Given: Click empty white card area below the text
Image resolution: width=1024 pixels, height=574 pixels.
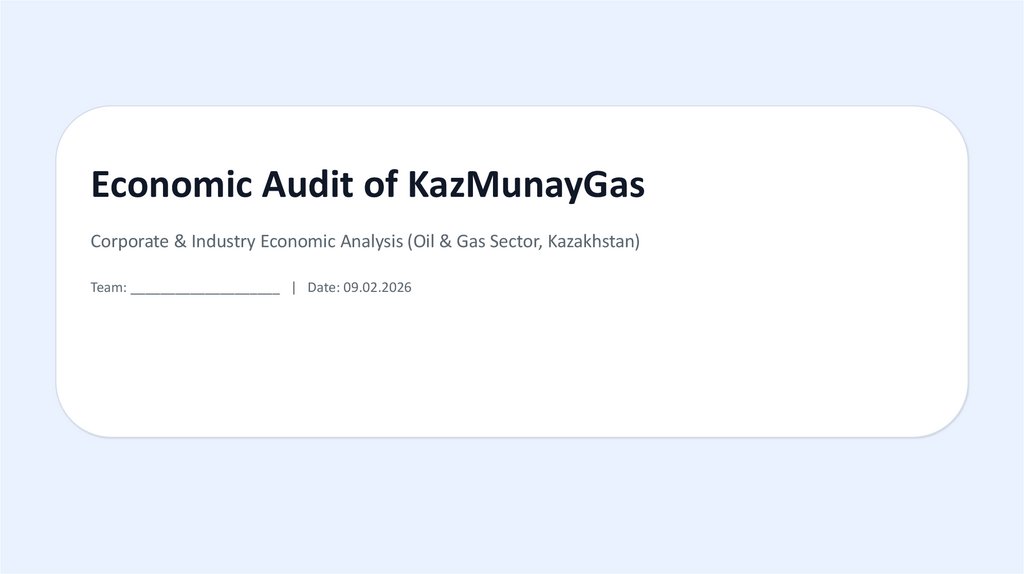Looking at the screenshot, I should click(x=510, y=370).
